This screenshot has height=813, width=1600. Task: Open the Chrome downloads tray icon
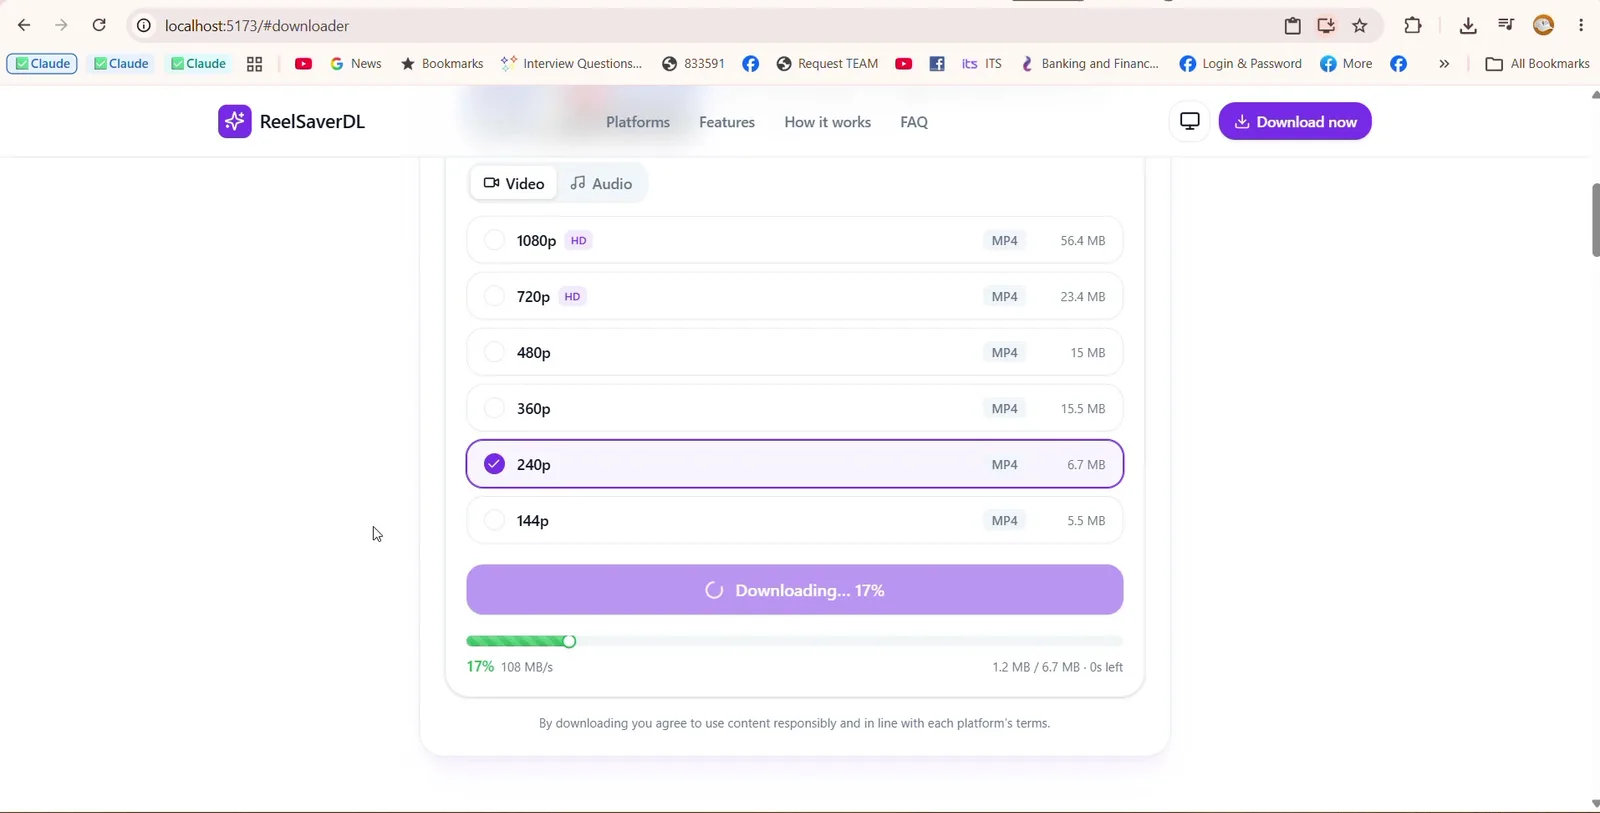1468,26
